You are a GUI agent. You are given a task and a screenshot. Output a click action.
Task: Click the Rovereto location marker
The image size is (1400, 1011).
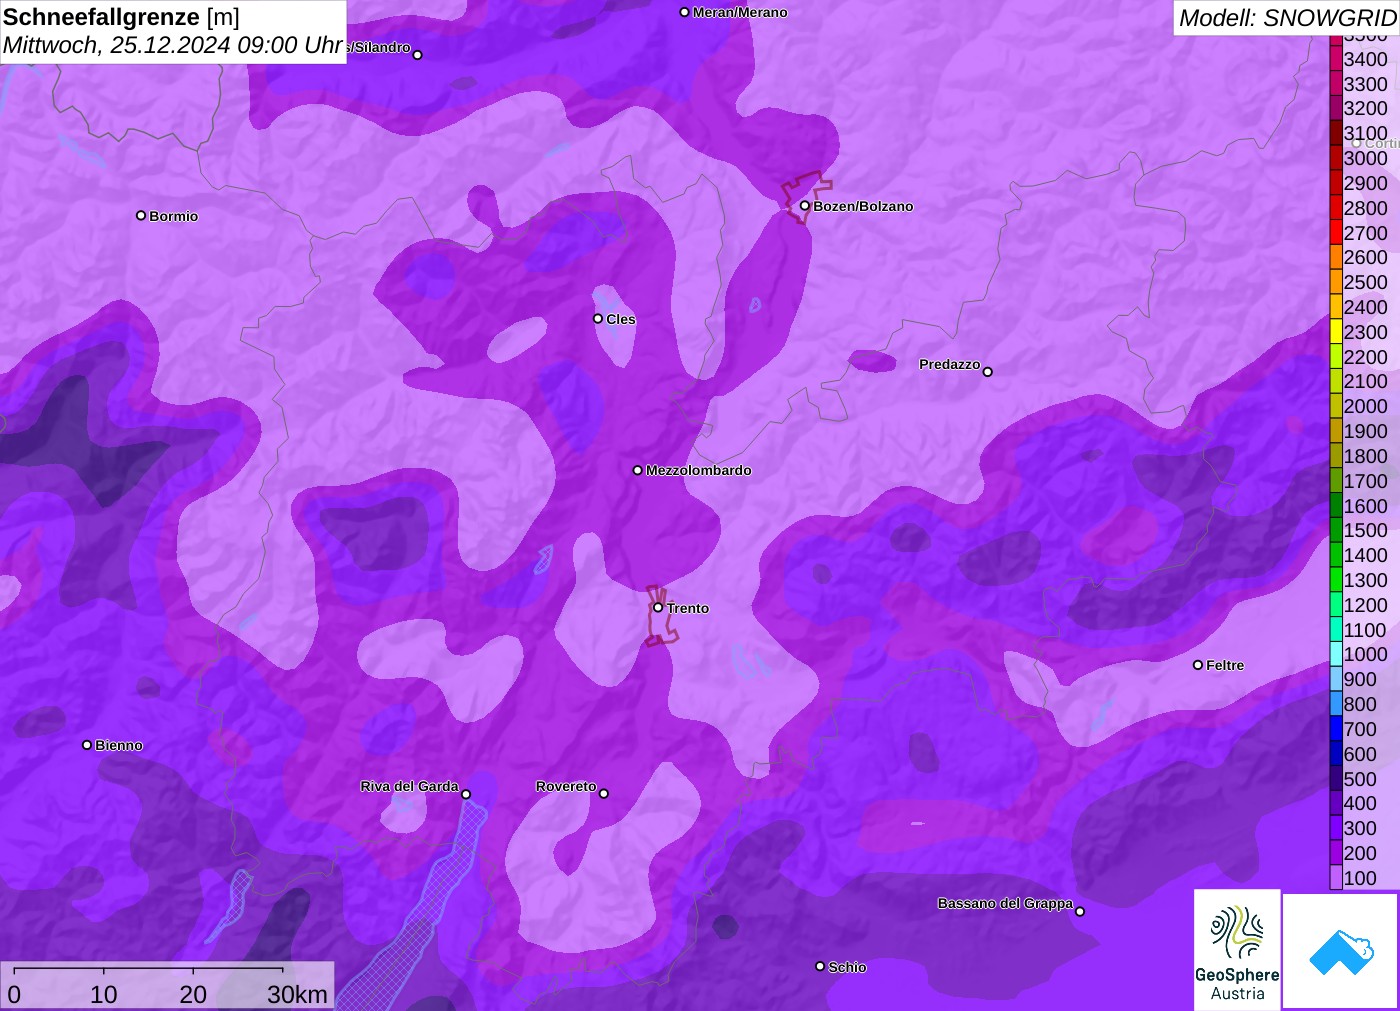603,794
